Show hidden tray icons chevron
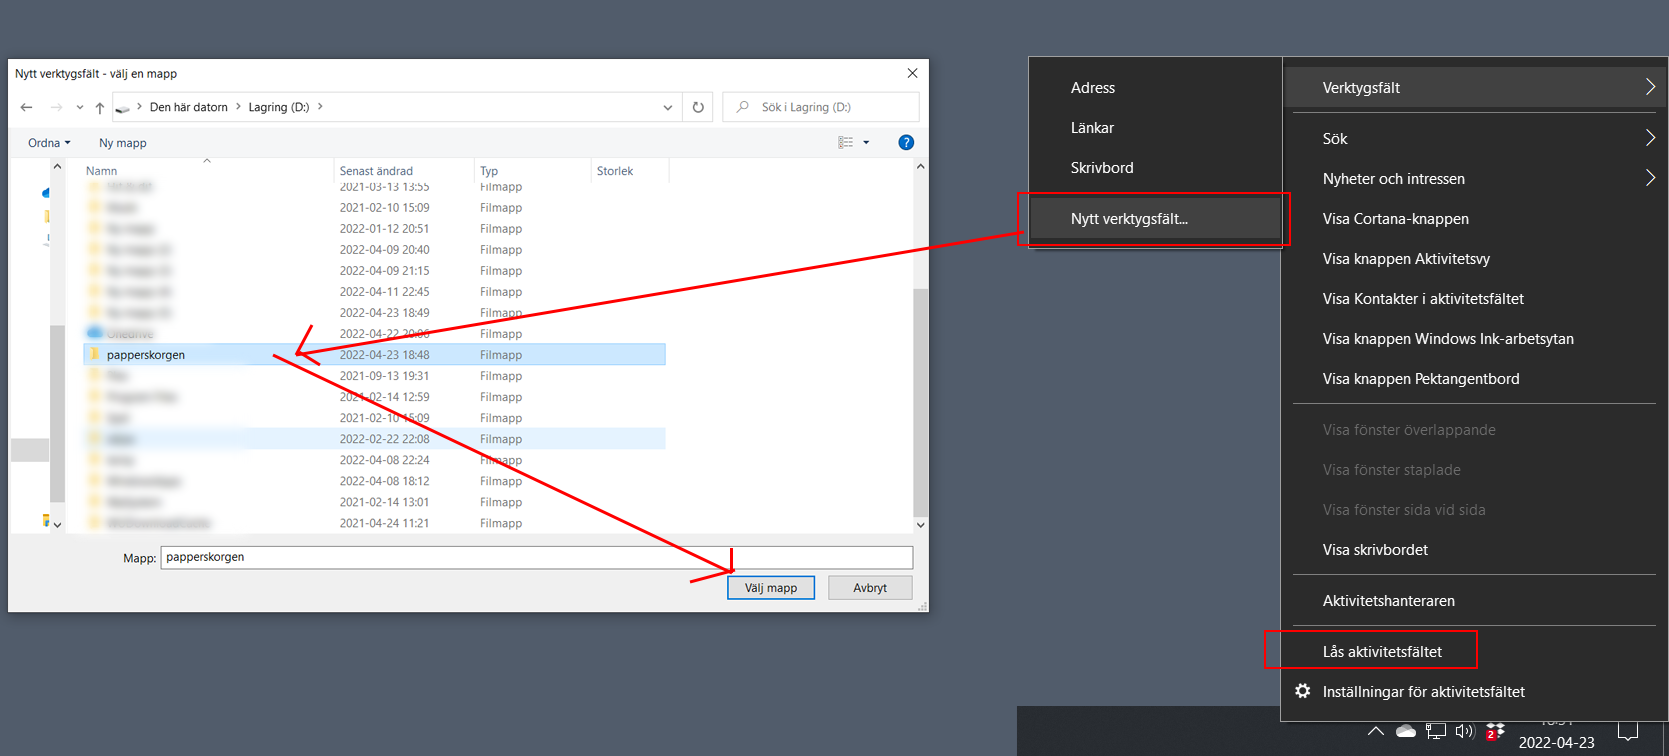The height and width of the screenshot is (756, 1669). (1376, 731)
